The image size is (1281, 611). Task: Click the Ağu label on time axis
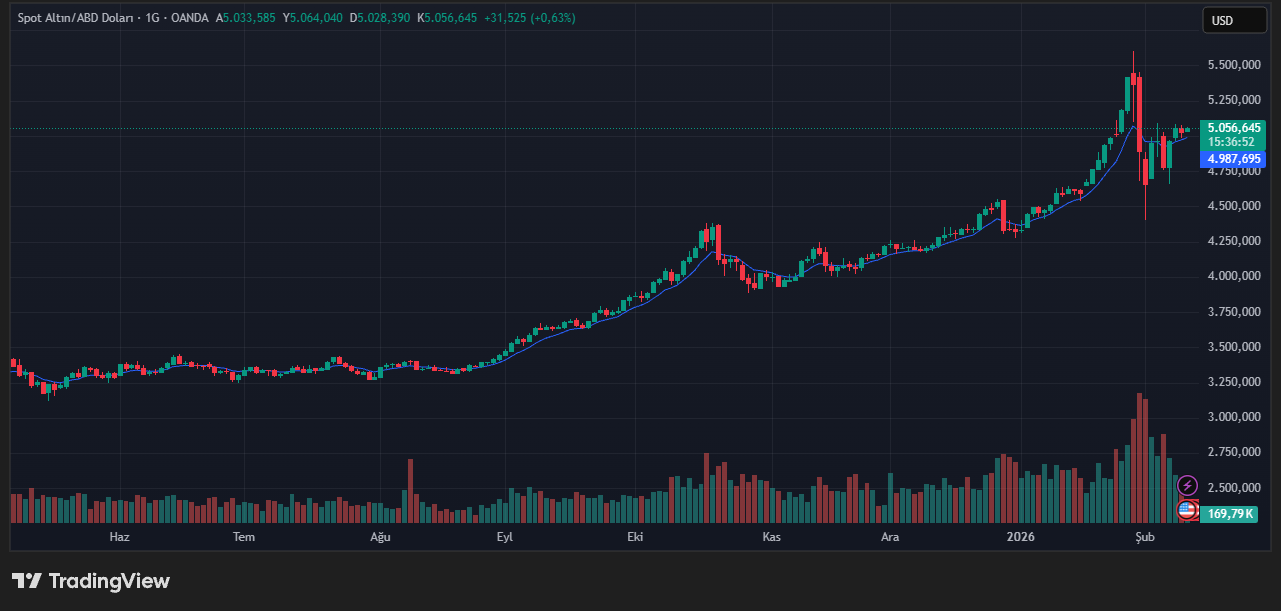pyautogui.click(x=380, y=537)
